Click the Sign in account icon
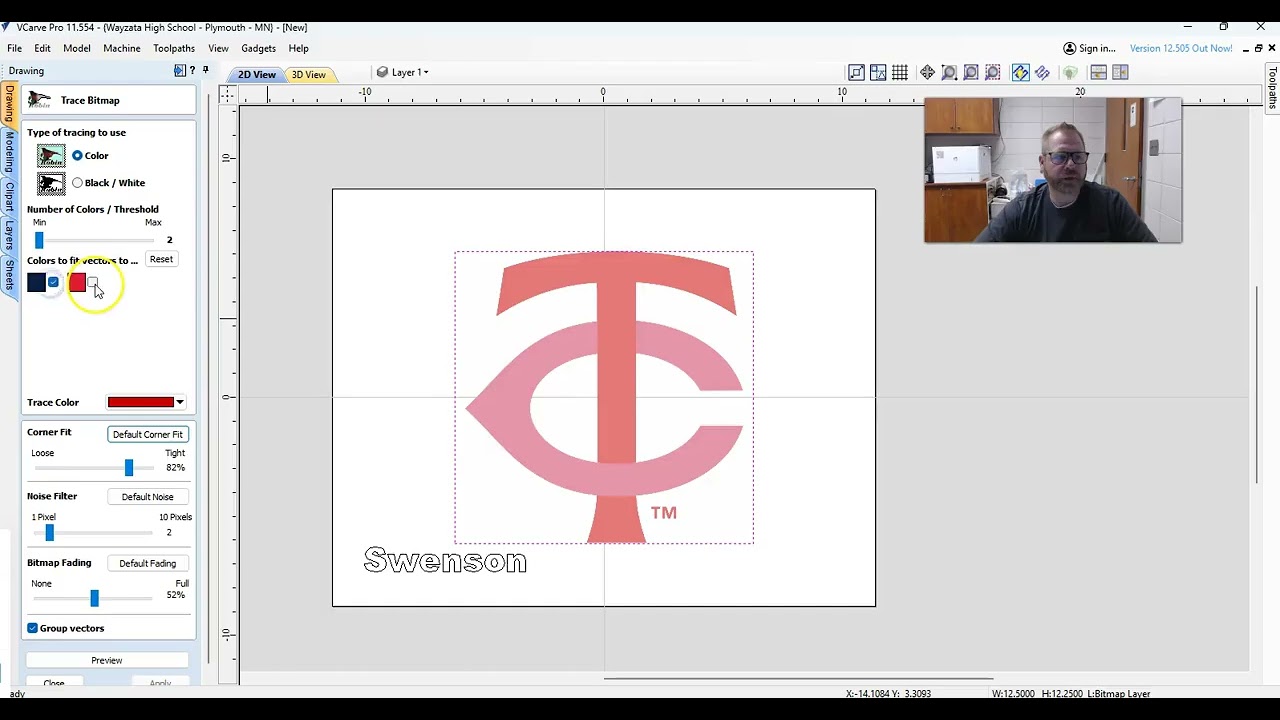Viewport: 1280px width, 720px height. (x=1069, y=48)
